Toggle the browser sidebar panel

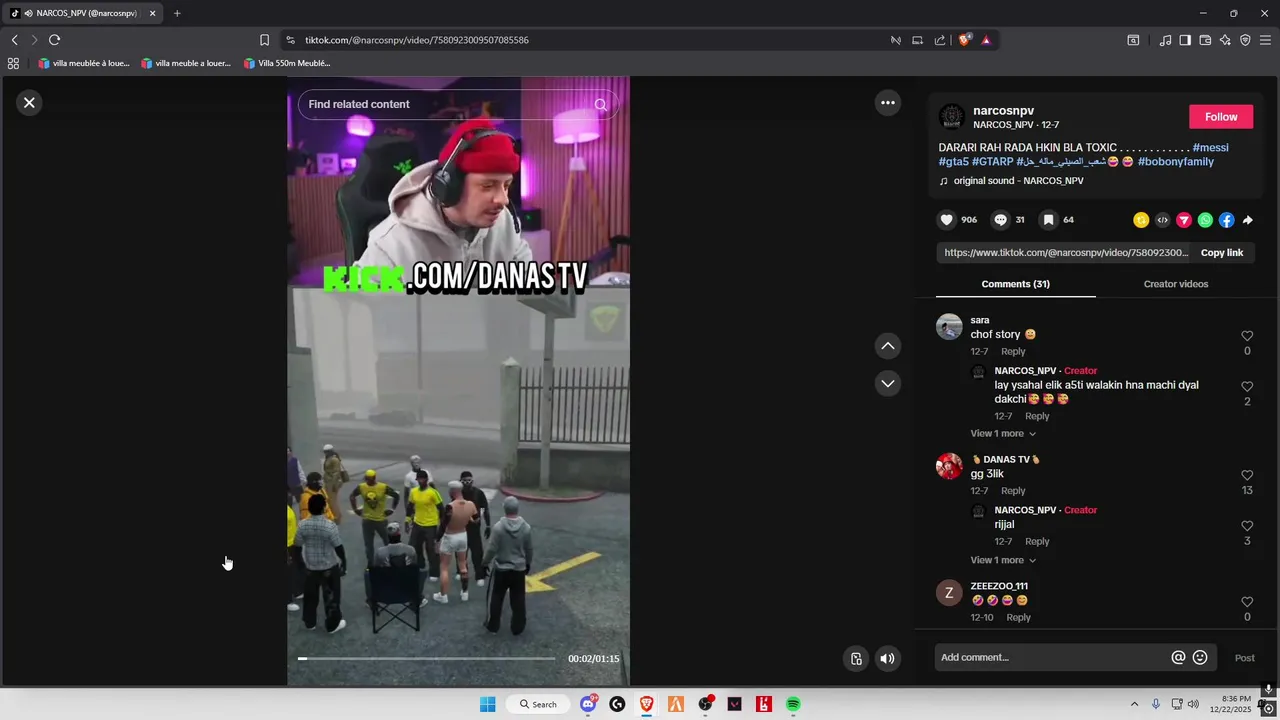pyautogui.click(x=1185, y=40)
